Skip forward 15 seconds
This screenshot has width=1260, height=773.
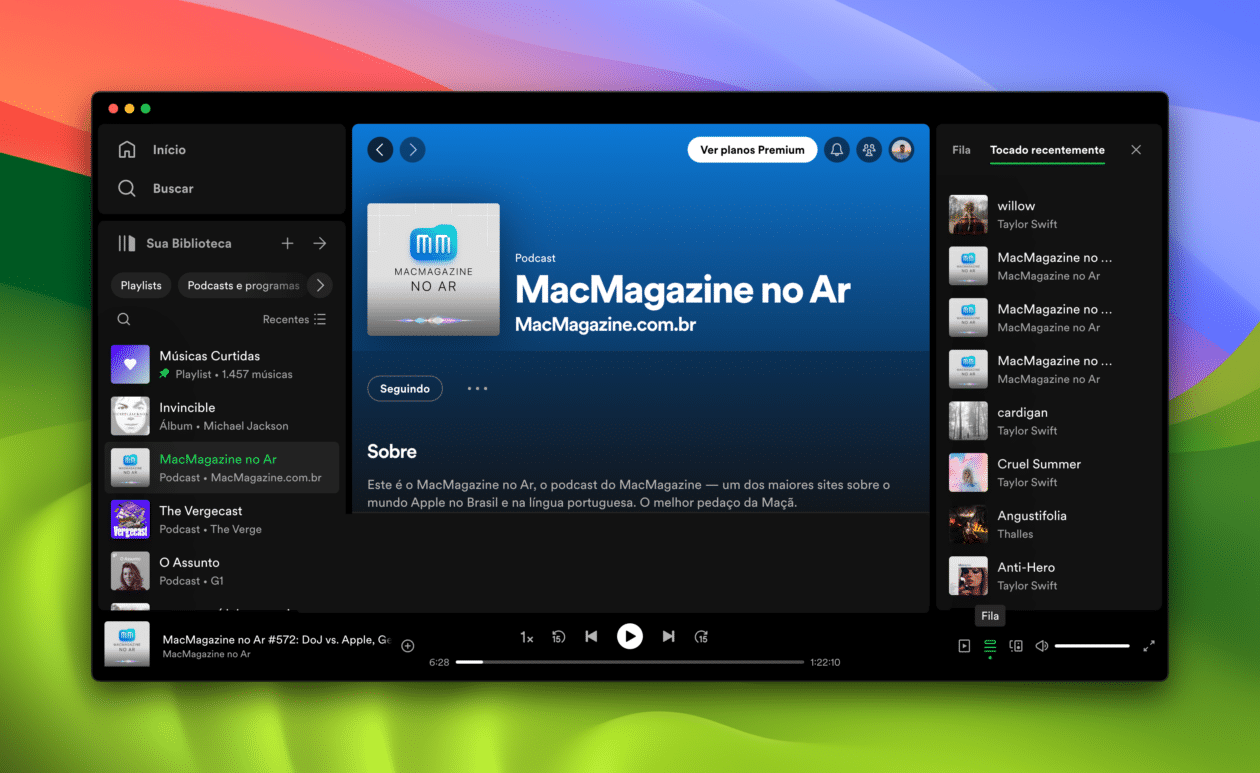701,637
